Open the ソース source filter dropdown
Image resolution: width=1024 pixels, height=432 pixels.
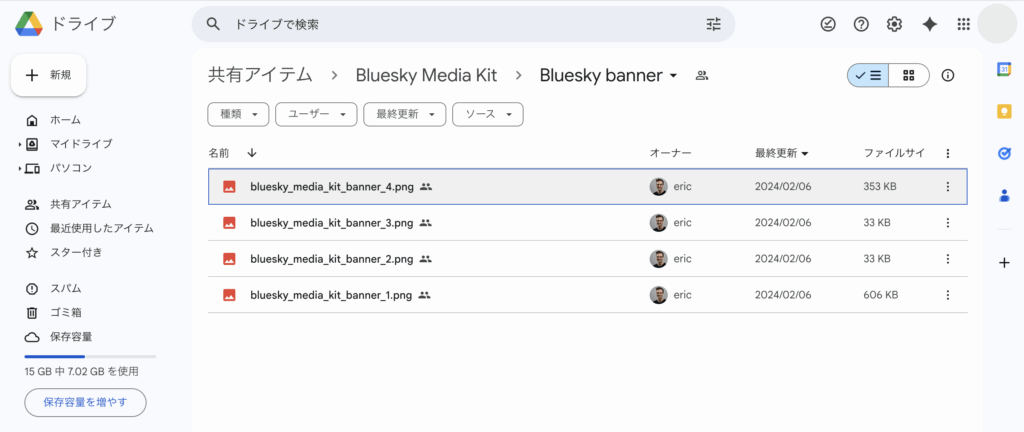[x=488, y=114]
